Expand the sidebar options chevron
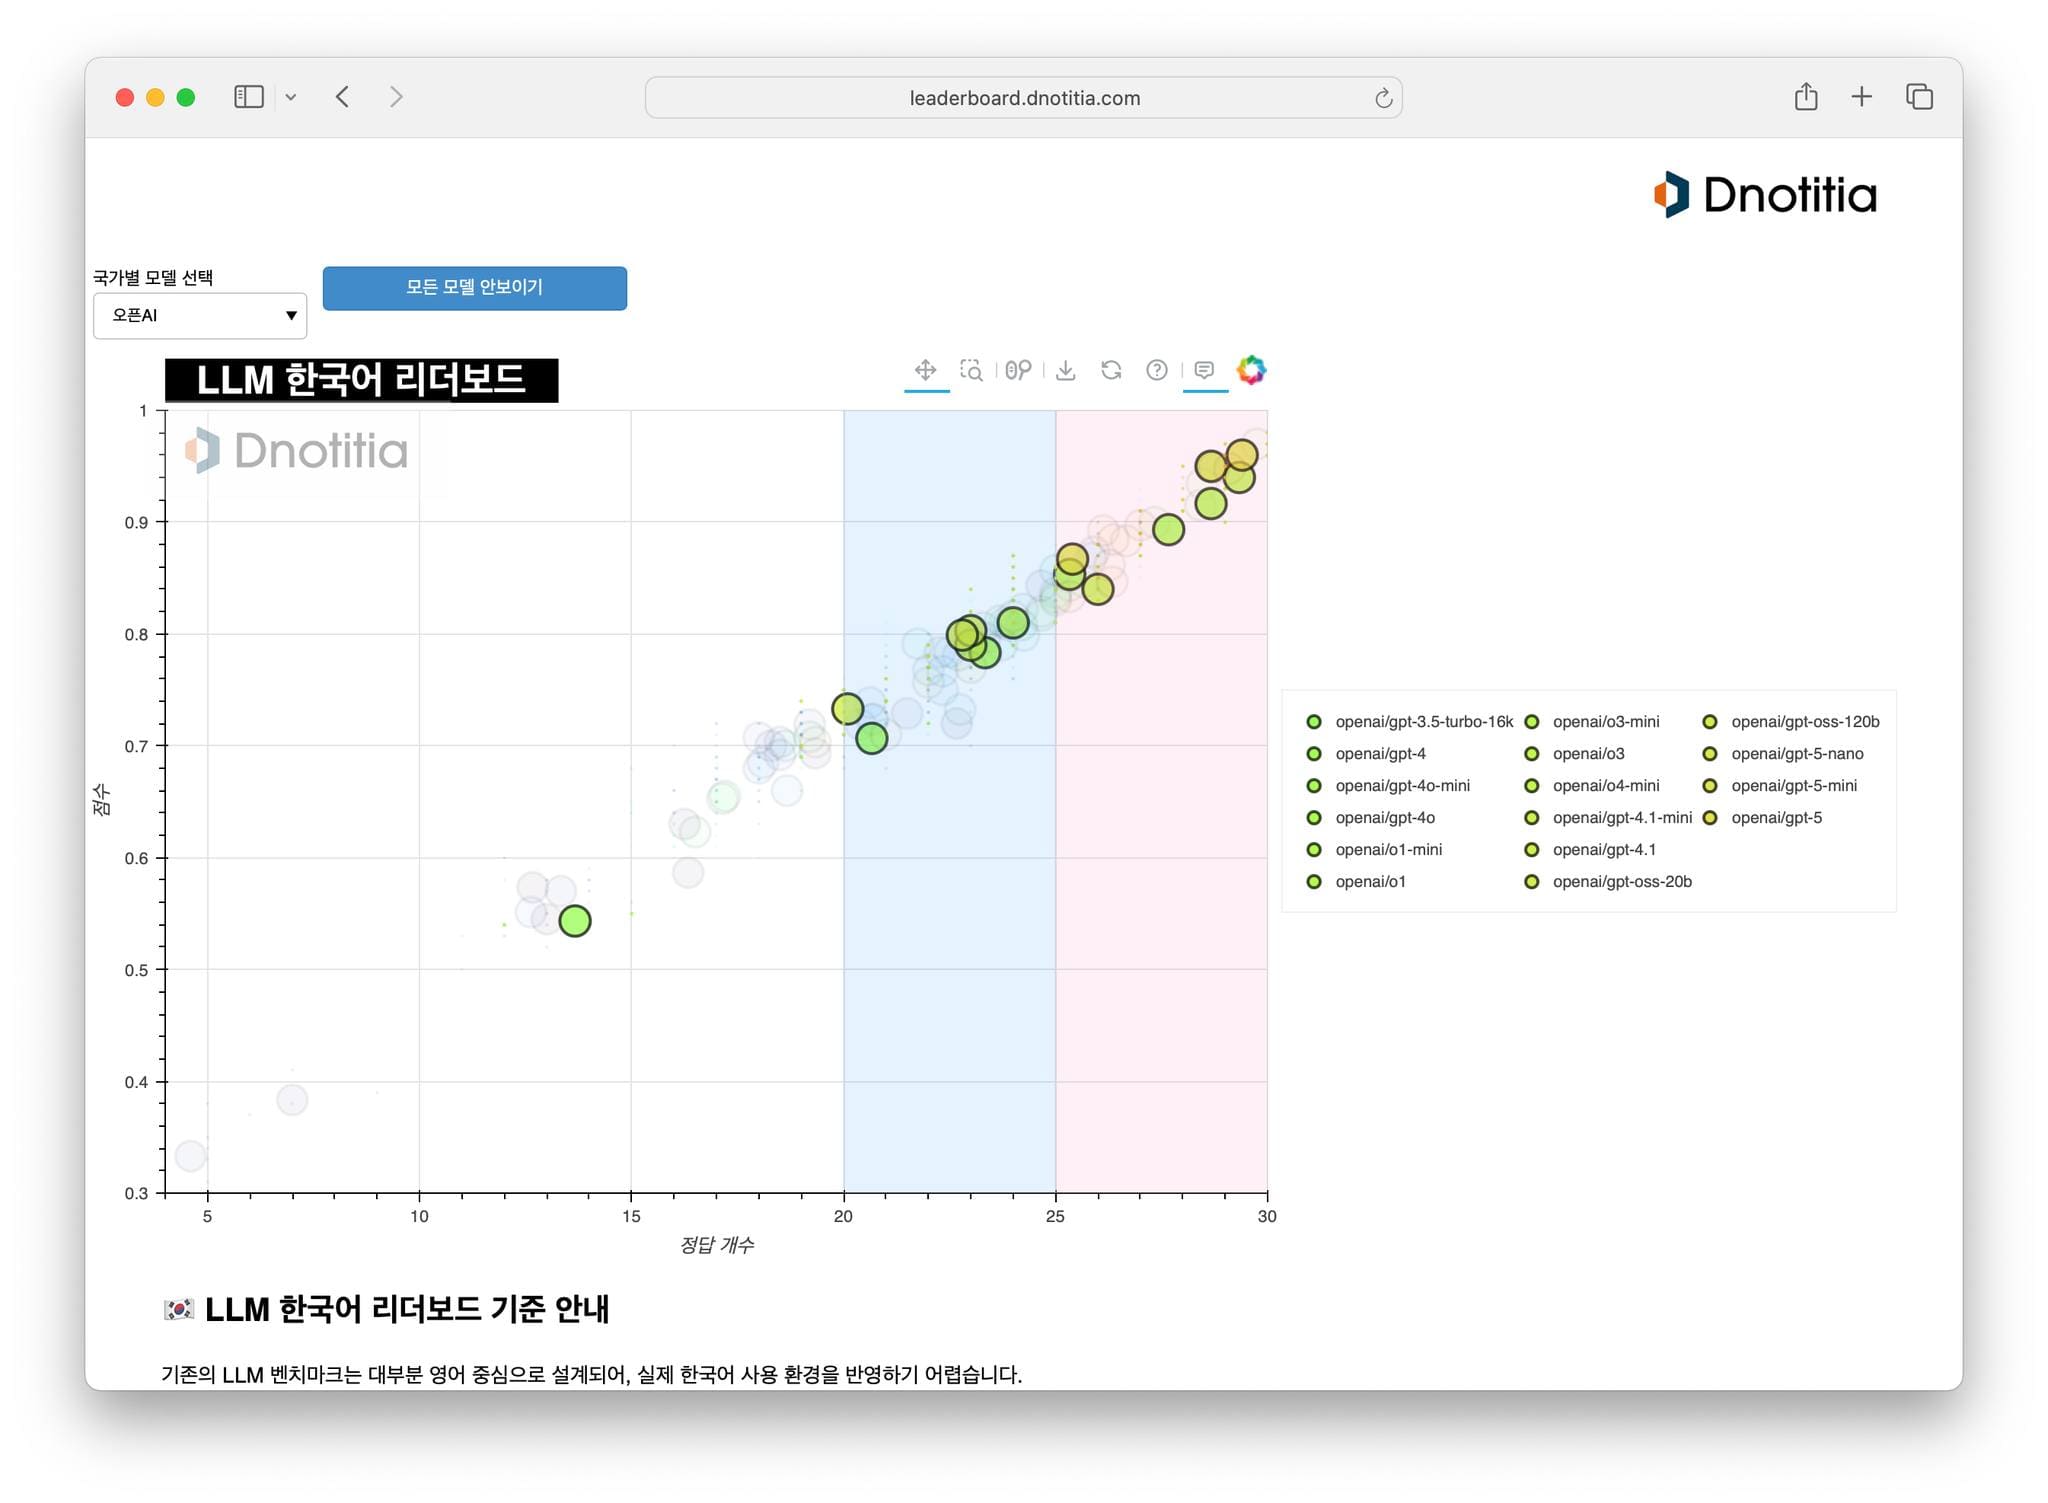The image size is (2048, 1503). pos(291,98)
